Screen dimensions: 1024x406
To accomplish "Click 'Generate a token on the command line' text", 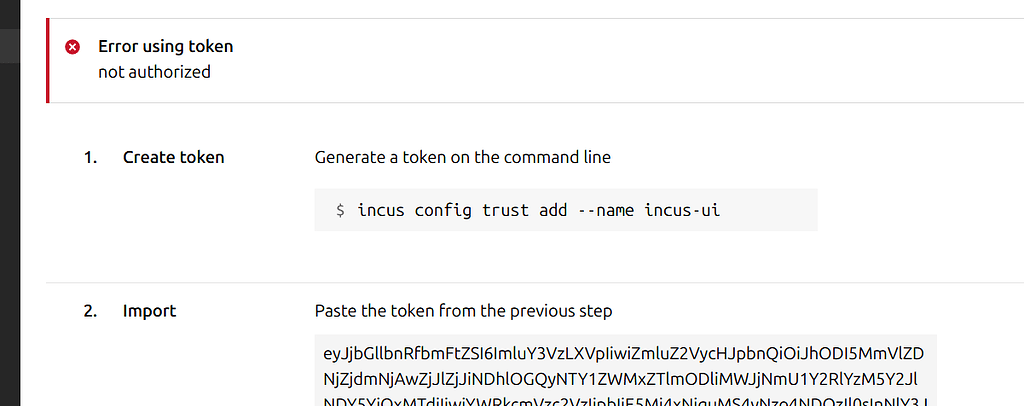I will (462, 157).
